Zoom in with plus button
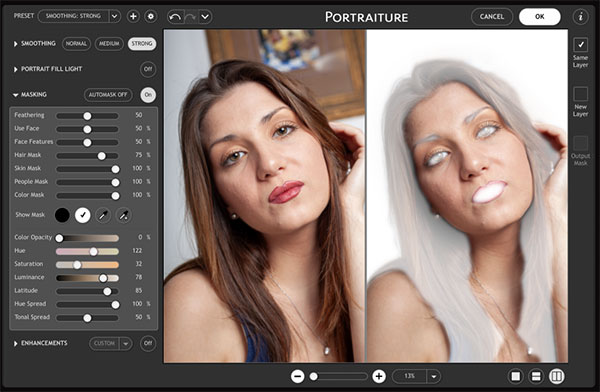The image size is (600, 392). pyautogui.click(x=379, y=376)
